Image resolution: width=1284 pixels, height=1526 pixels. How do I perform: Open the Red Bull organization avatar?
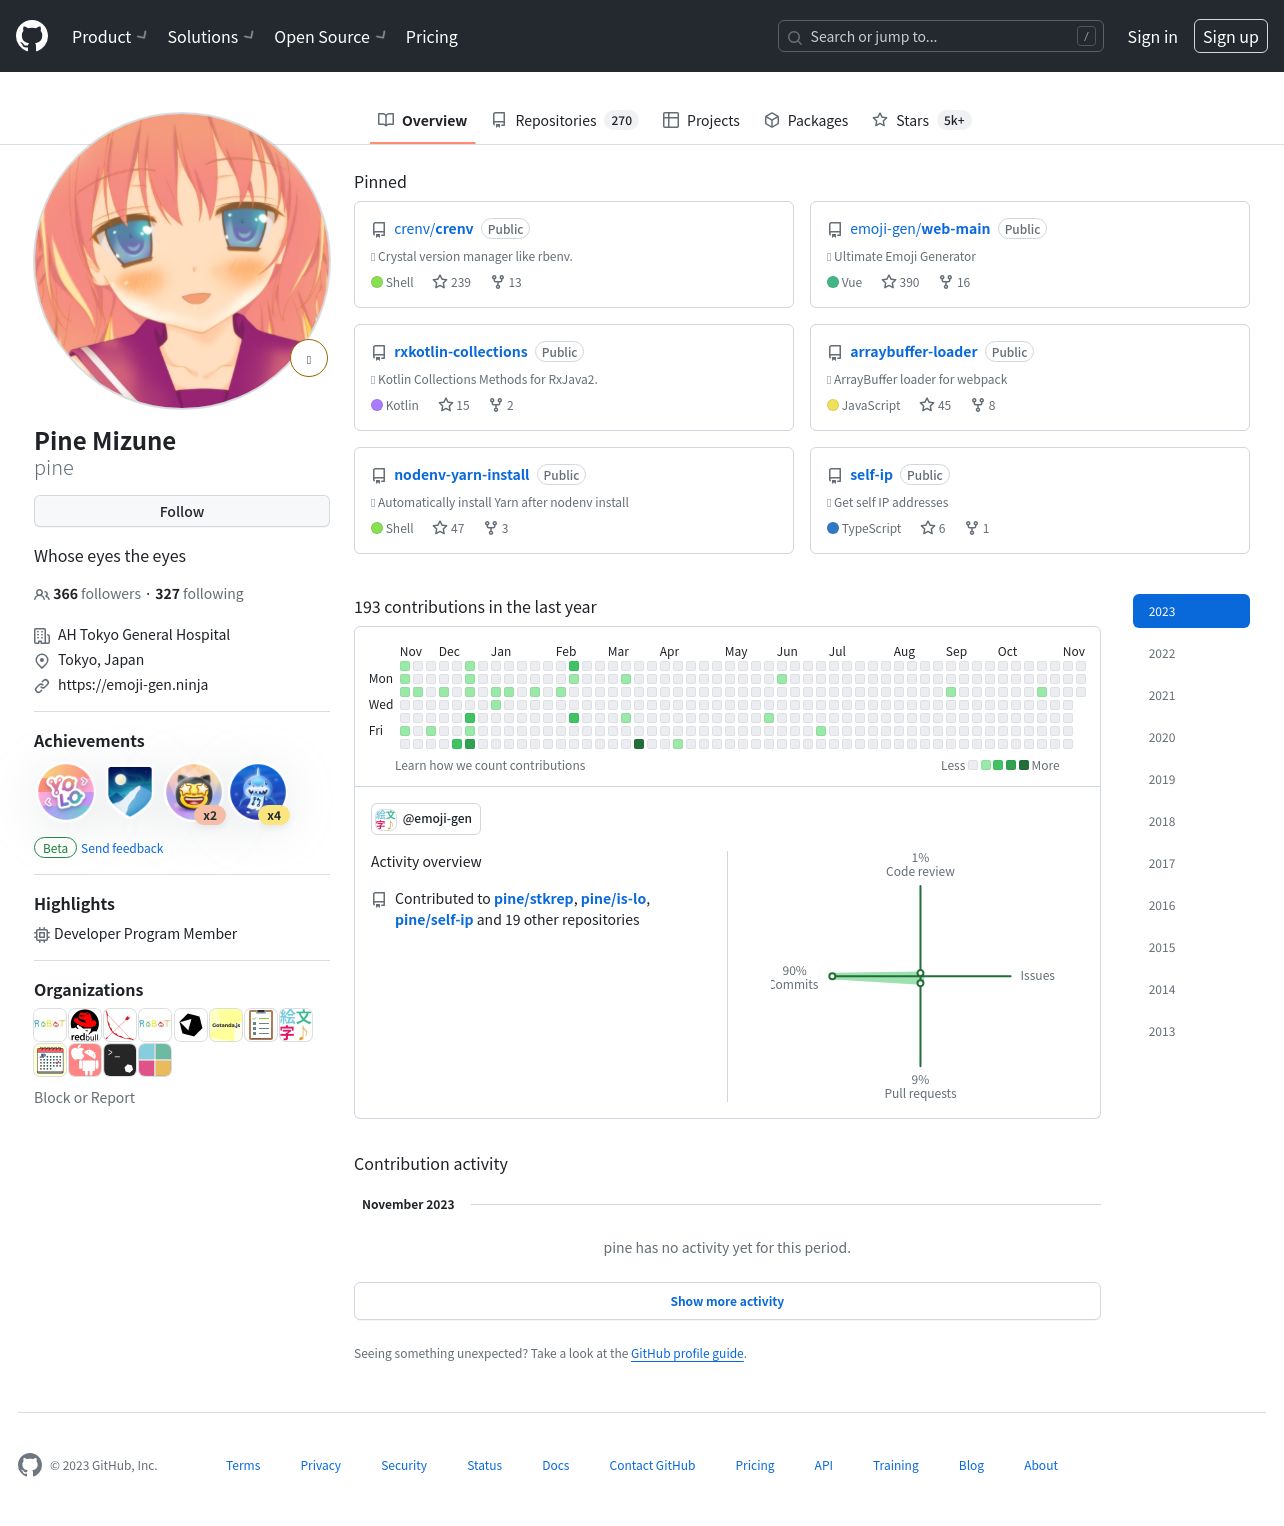click(x=85, y=1025)
